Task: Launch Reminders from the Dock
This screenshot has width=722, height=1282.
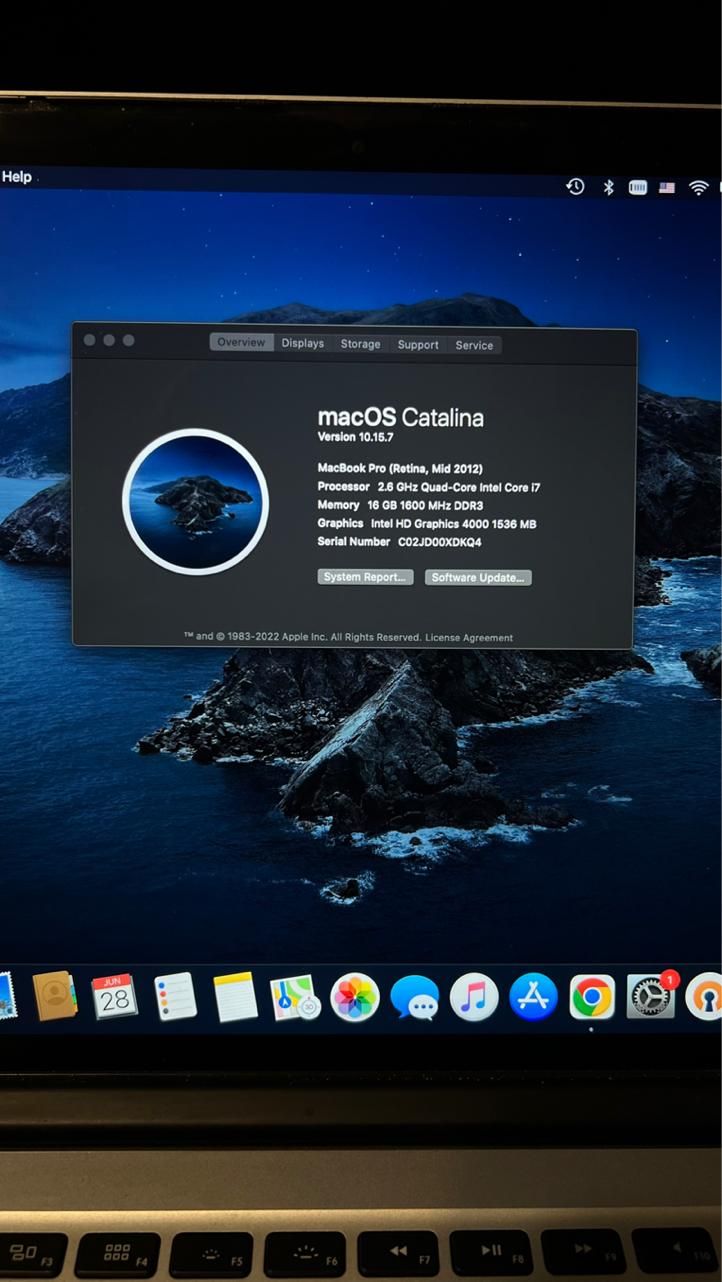Action: (175, 997)
